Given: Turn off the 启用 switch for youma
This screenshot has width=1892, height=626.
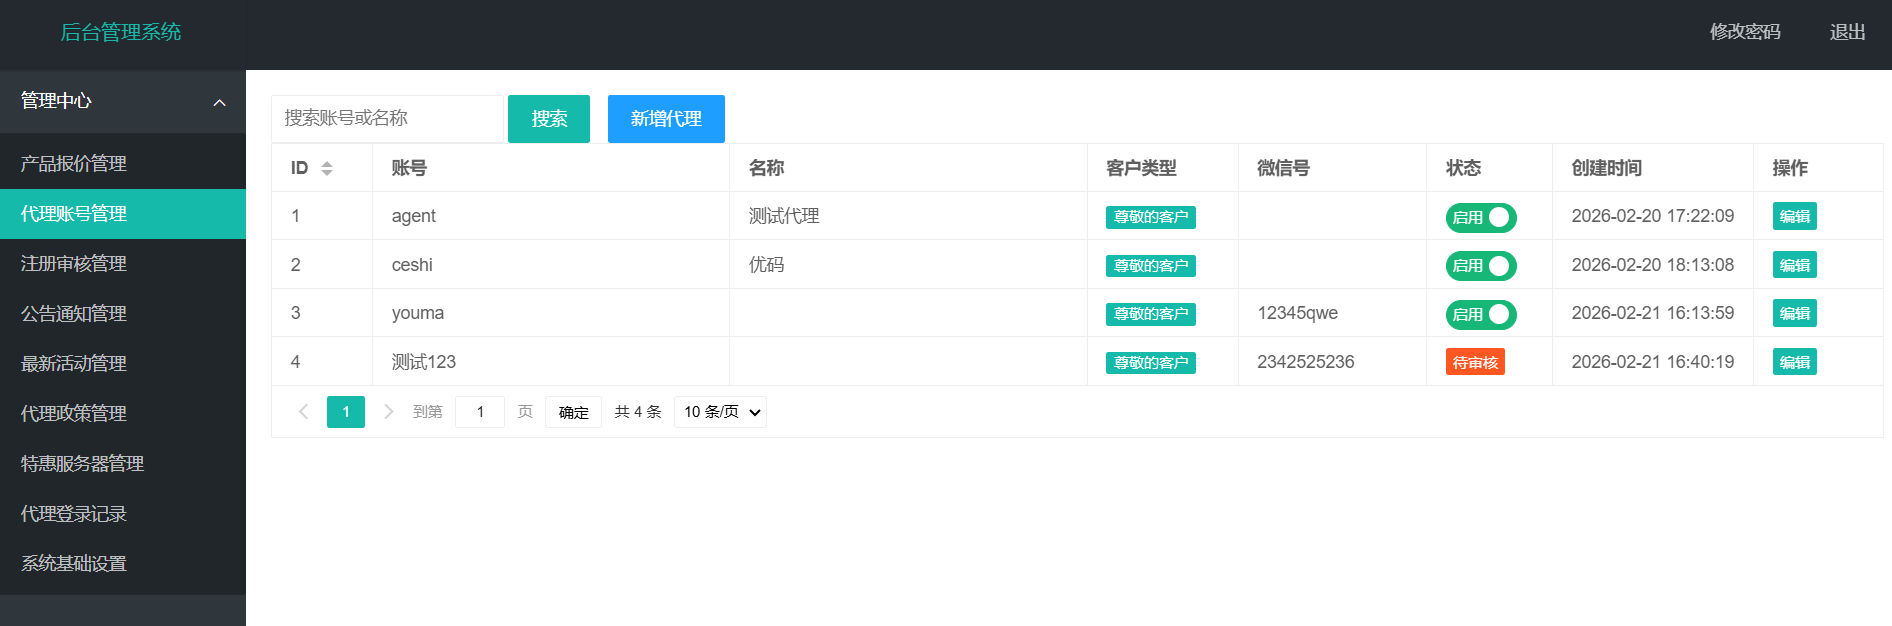Looking at the screenshot, I should (x=1481, y=314).
